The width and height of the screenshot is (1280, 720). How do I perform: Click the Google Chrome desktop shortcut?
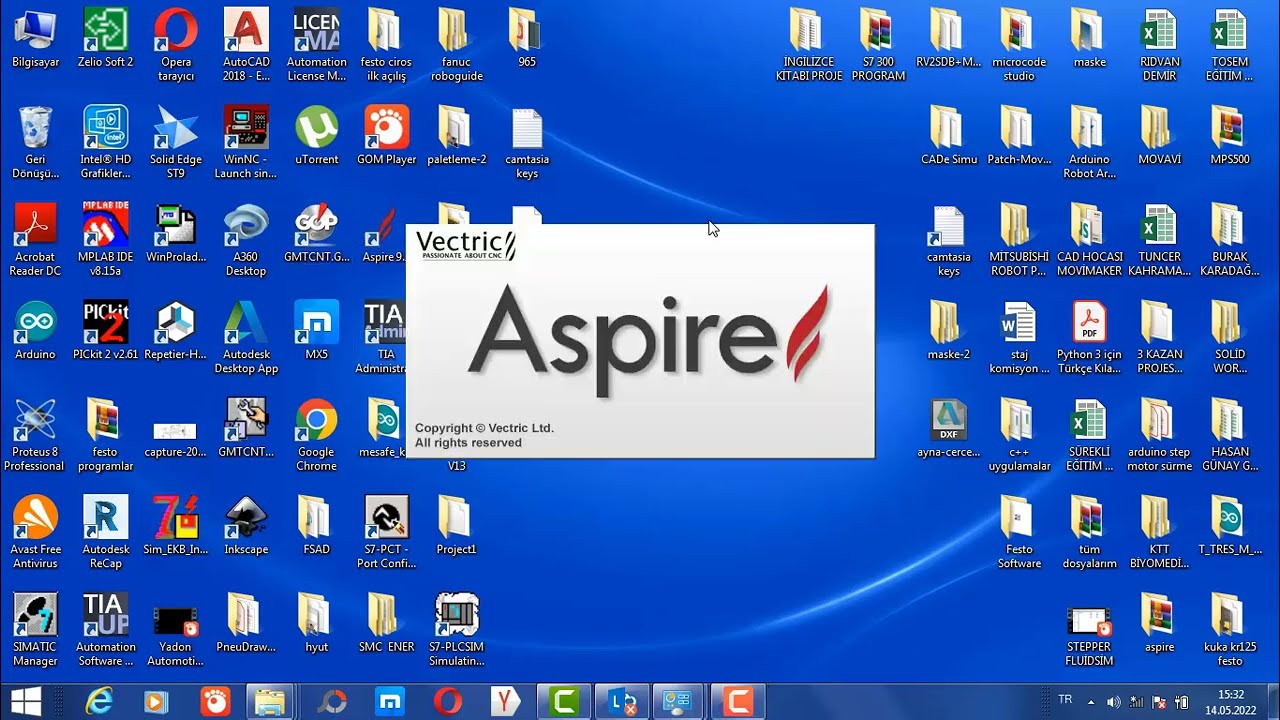point(316,437)
